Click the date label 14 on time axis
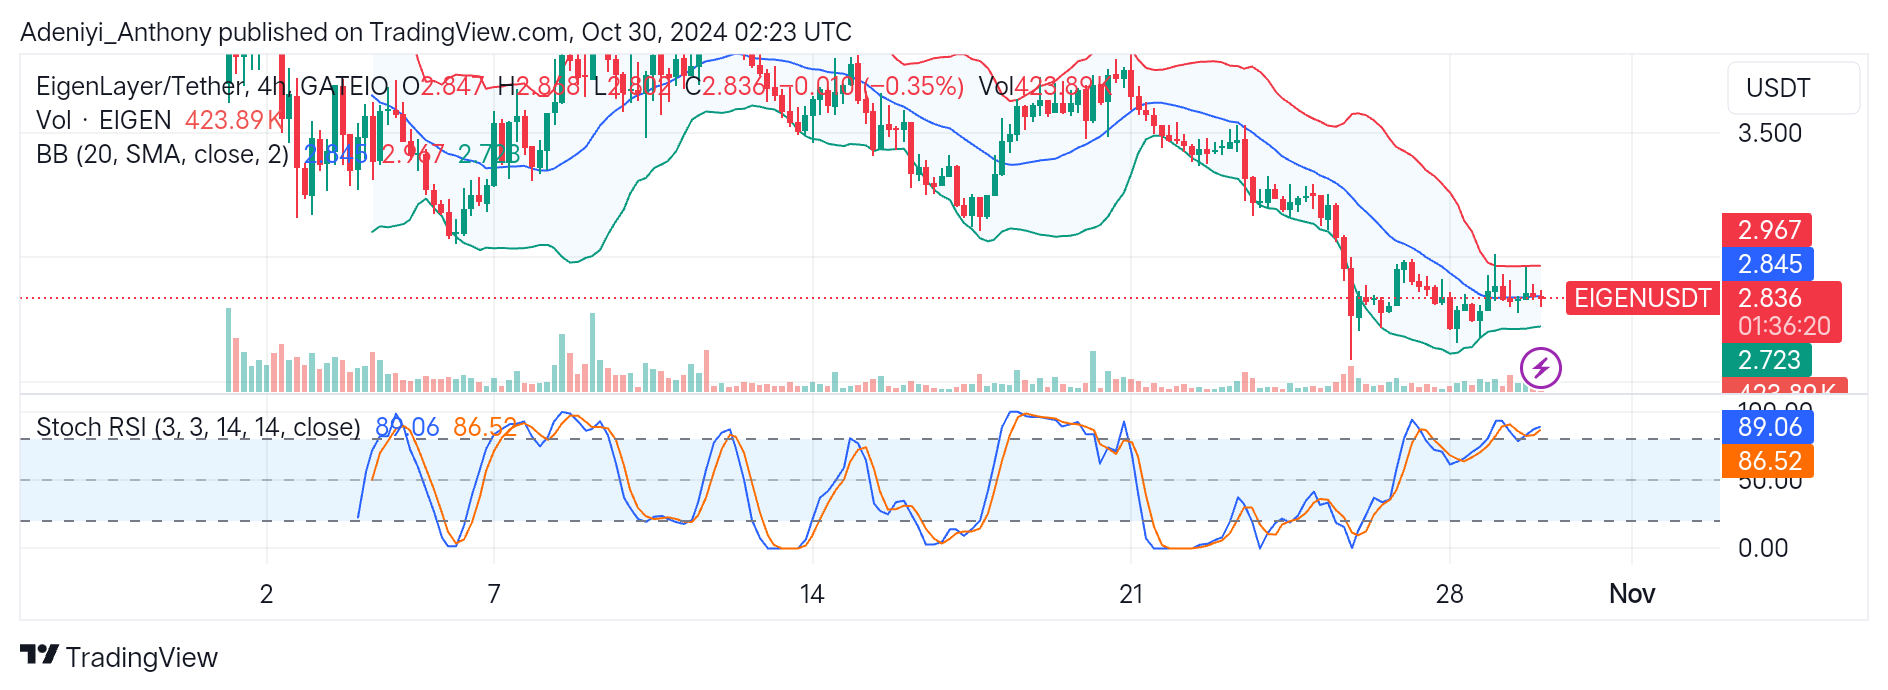This screenshot has width=1888, height=690. 812,594
